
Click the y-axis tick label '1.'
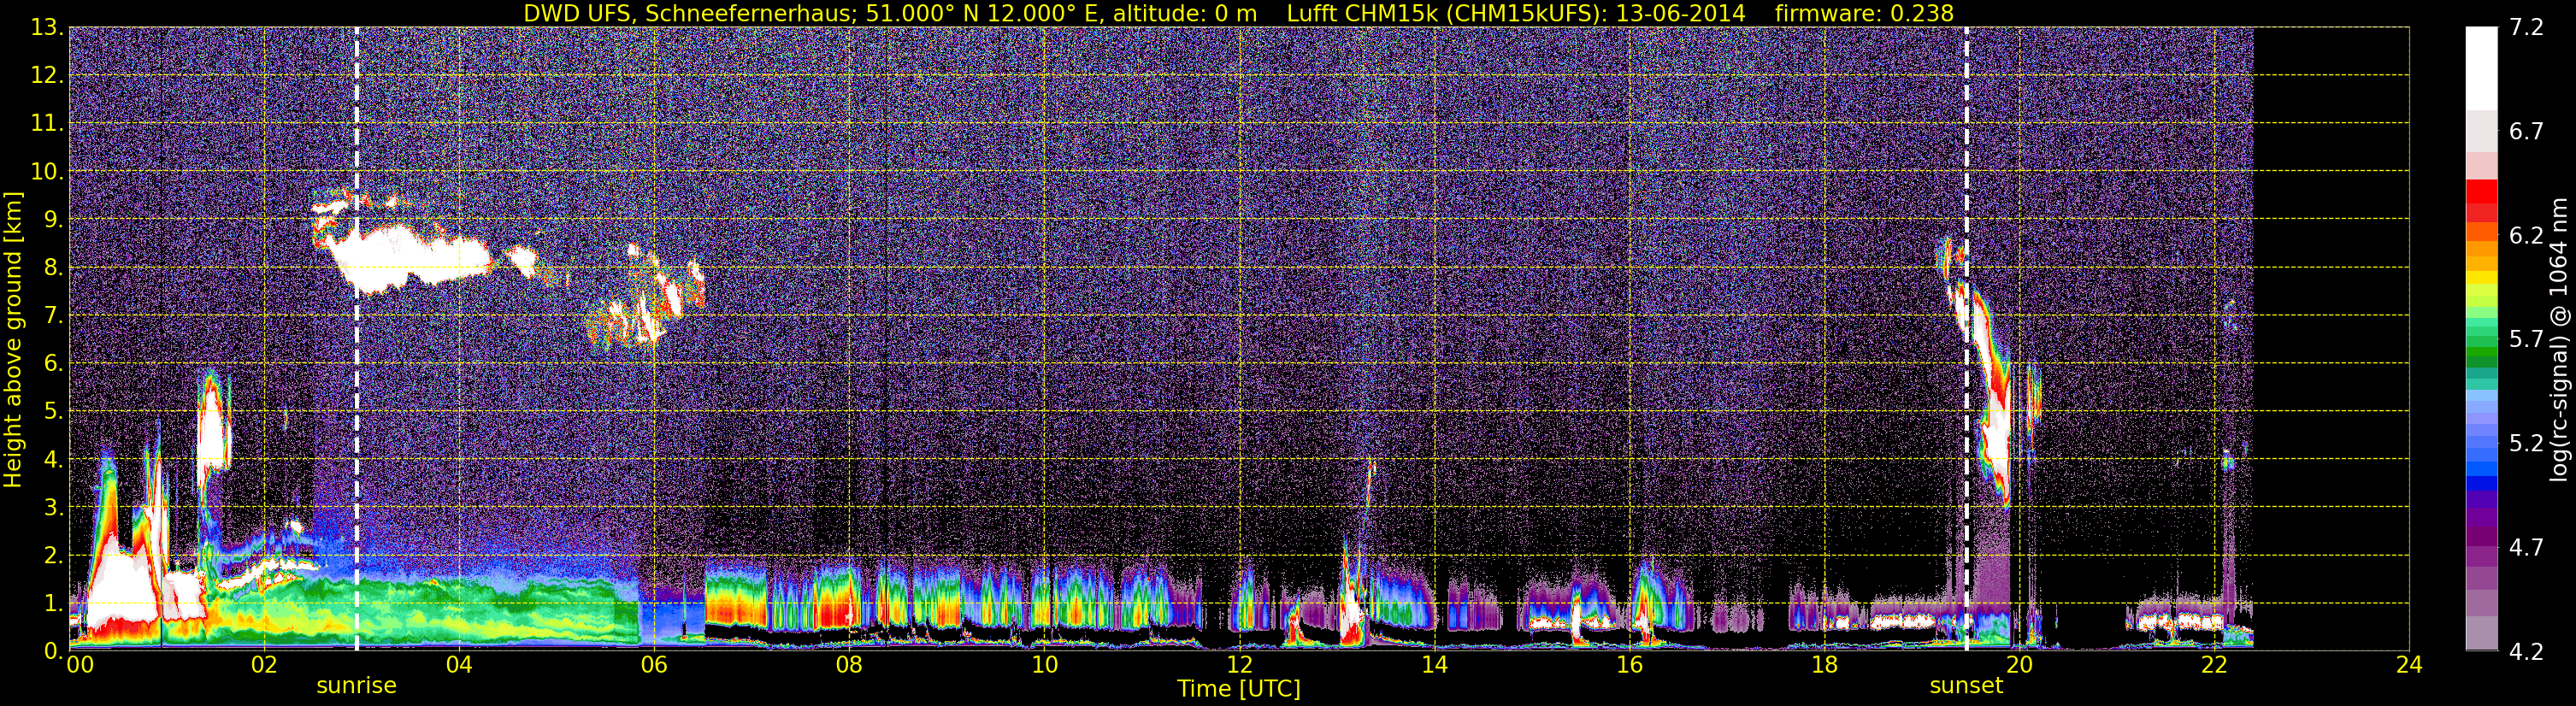(53, 604)
